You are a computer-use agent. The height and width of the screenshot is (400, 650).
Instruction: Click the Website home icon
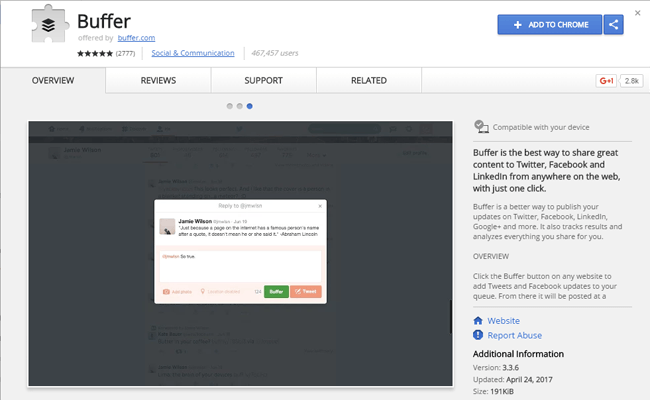(478, 320)
